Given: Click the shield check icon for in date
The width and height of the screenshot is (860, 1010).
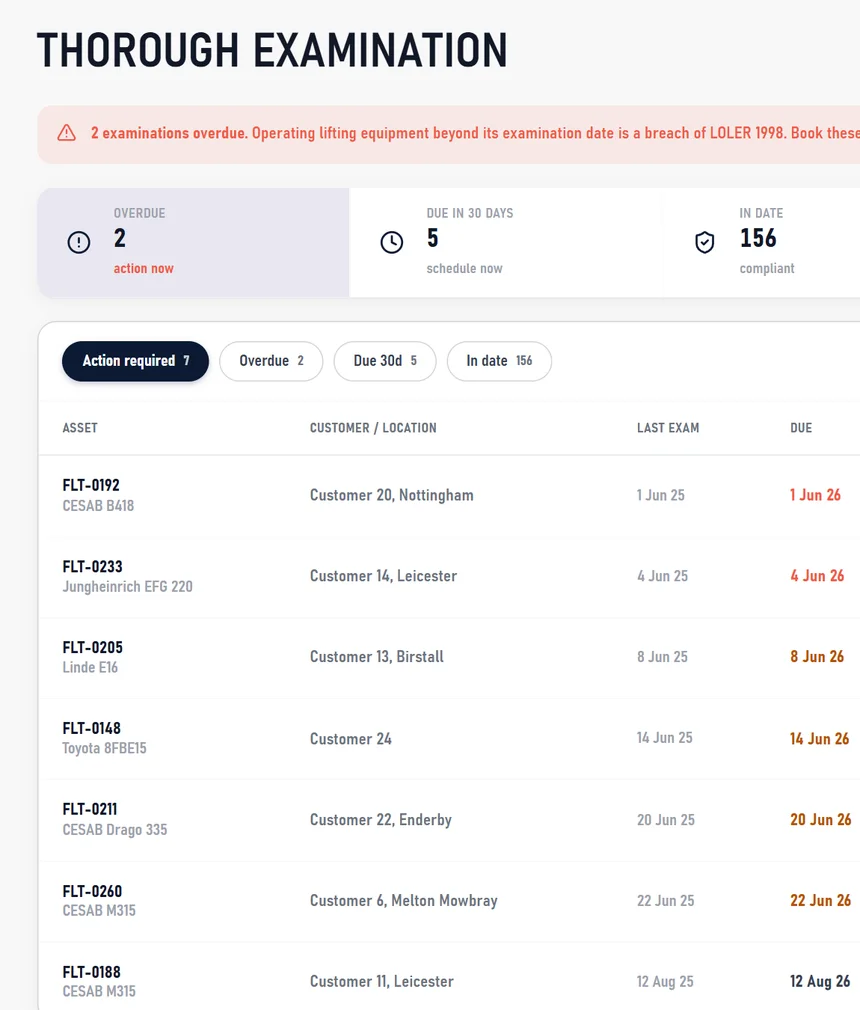Looking at the screenshot, I should pyautogui.click(x=705, y=242).
